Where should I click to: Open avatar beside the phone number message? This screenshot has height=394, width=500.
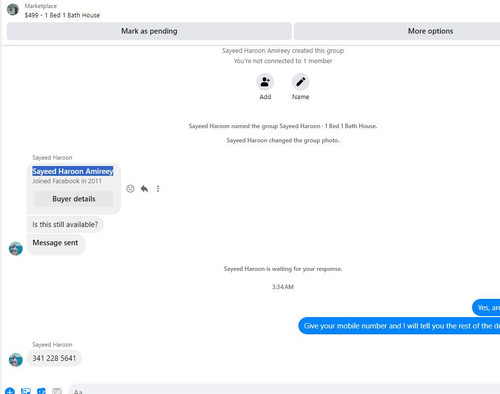(x=16, y=360)
